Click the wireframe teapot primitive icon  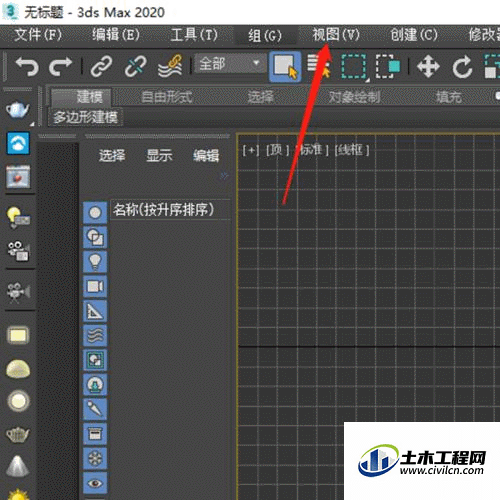(x=18, y=434)
